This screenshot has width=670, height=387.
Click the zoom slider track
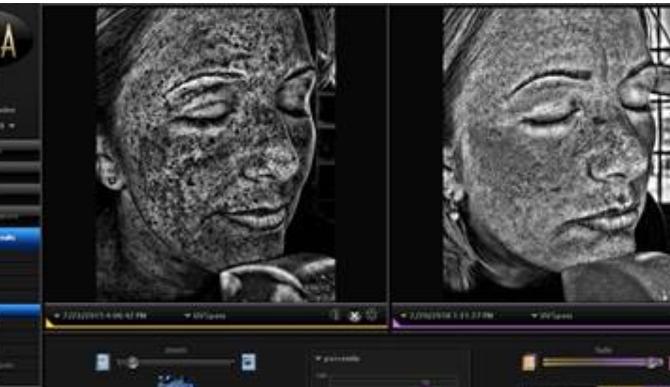(186, 363)
